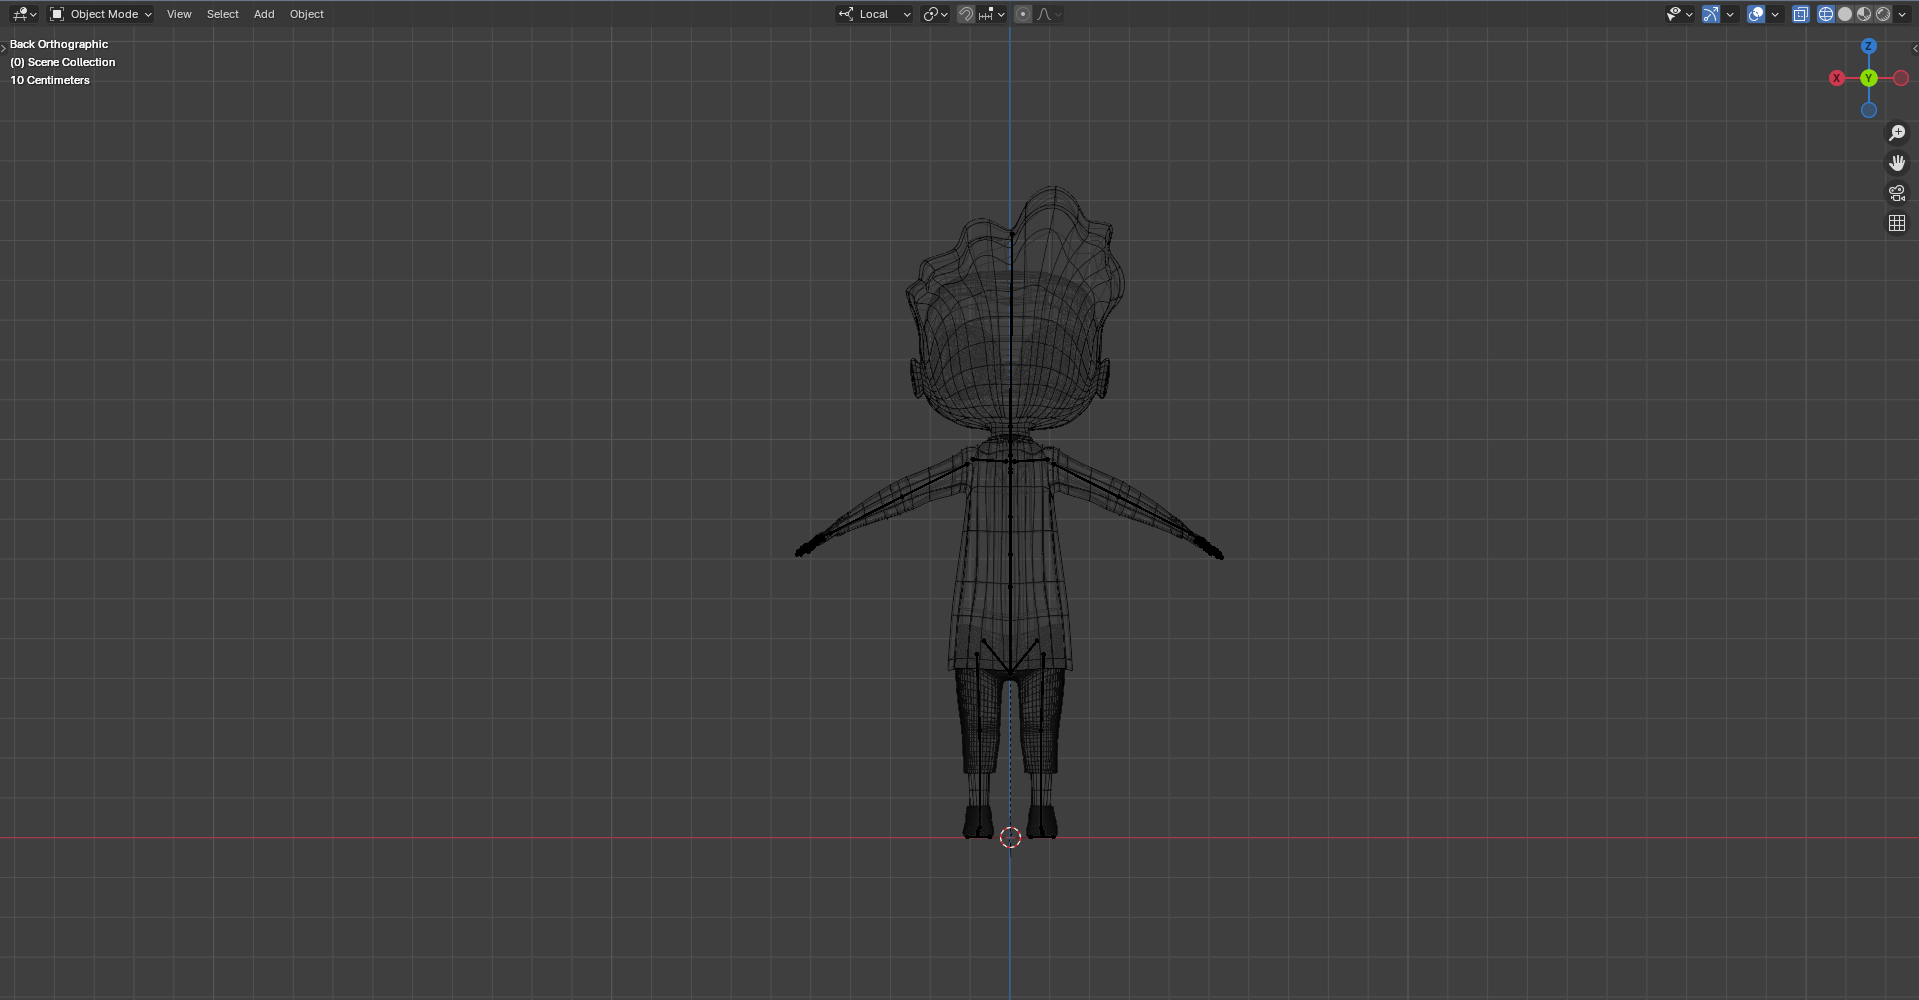Screen dimensions: 1919x1000
Task: Open the Select menu
Action: [223, 14]
